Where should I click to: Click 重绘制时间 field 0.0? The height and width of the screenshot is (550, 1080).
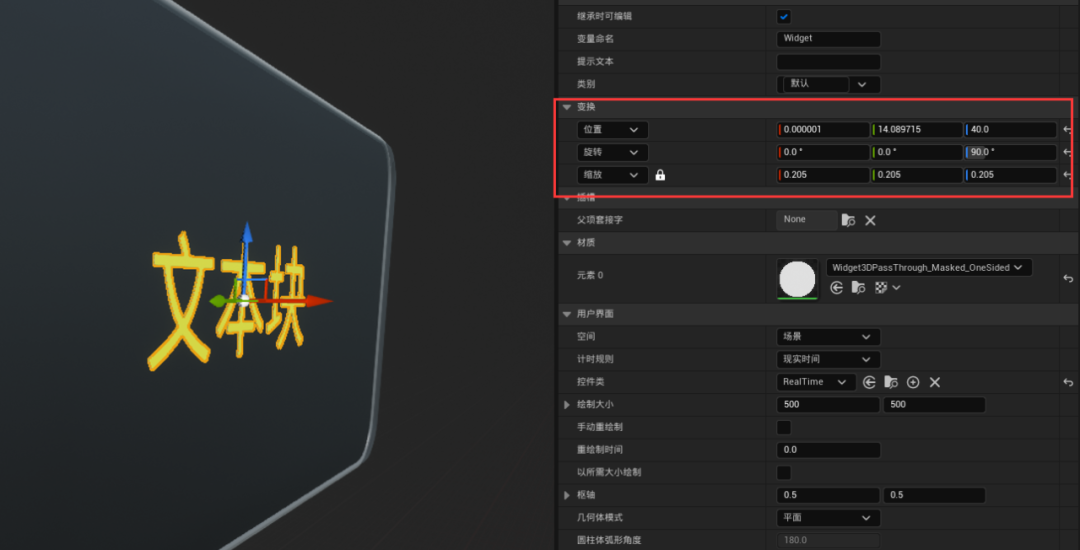pyautogui.click(x=829, y=450)
